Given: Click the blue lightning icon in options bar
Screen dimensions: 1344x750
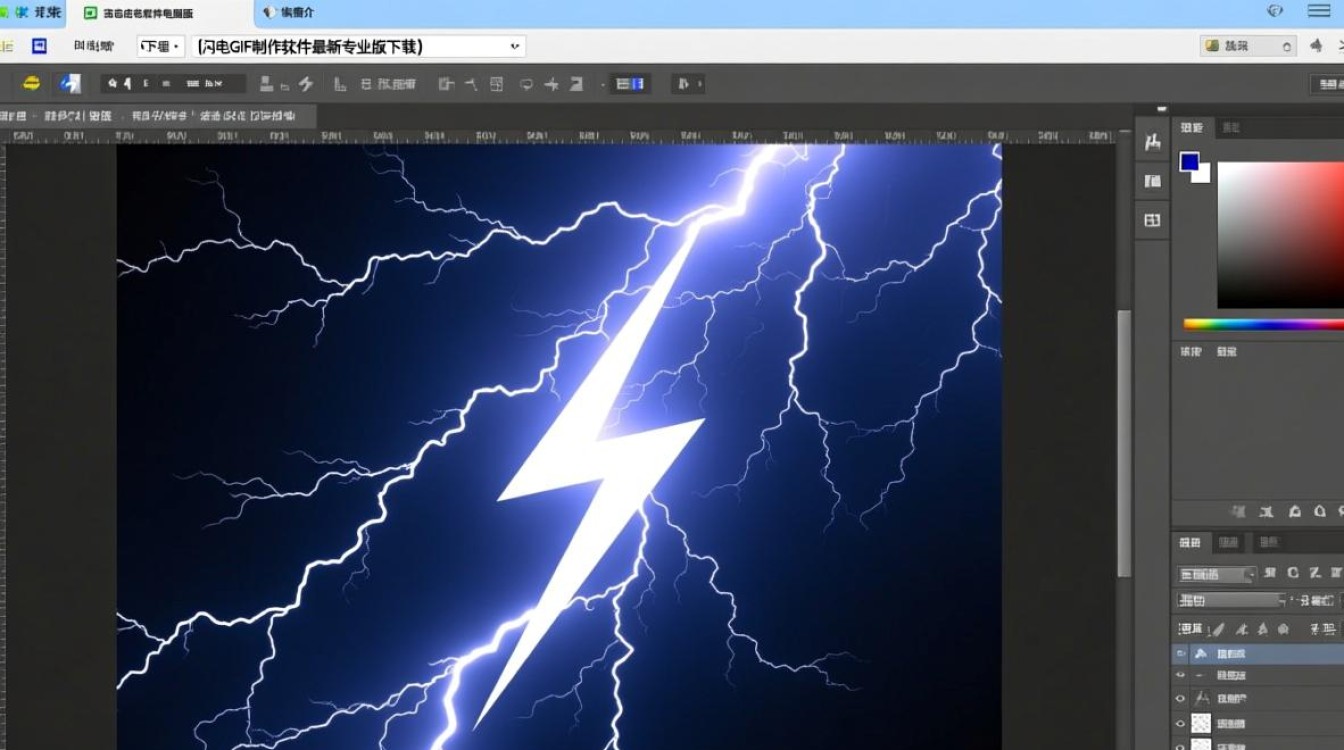Looking at the screenshot, I should pyautogui.click(x=69, y=84).
